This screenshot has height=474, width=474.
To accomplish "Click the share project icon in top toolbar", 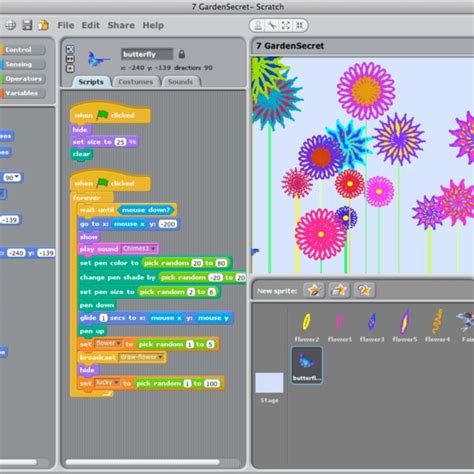I will click(x=43, y=25).
